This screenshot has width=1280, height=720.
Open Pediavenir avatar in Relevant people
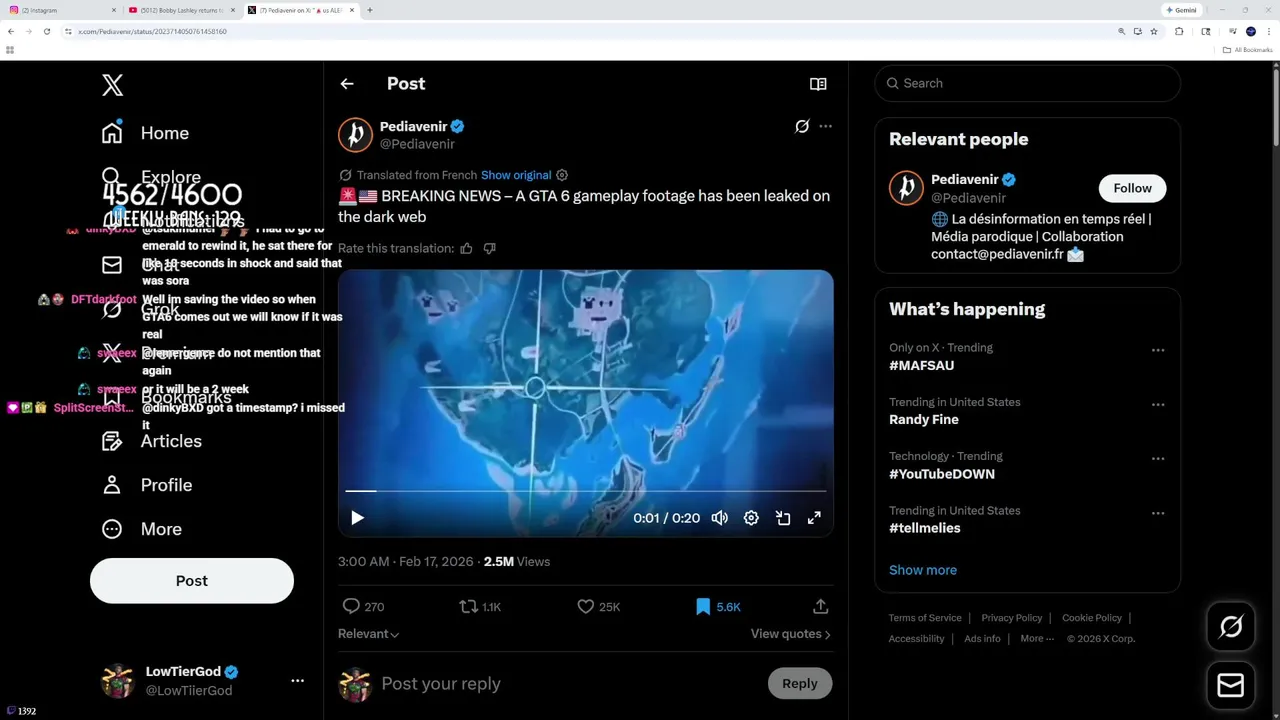tap(907, 188)
